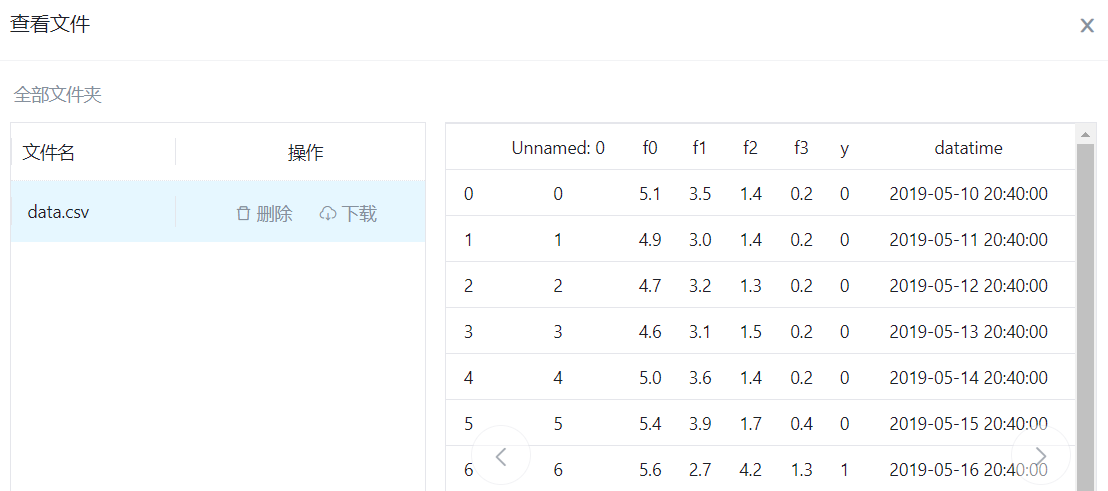Select the 2019-05-13 20:40:00 cell
1108x491 pixels.
pos(968,332)
